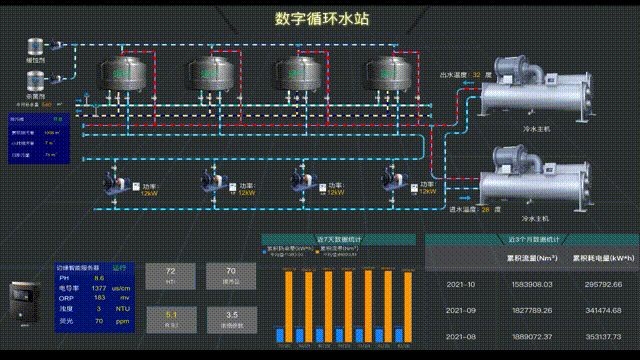Image resolution: width=640 pixels, height=360 pixels.
Task: Click the power consumption value 295792.66
Action: 603,284
